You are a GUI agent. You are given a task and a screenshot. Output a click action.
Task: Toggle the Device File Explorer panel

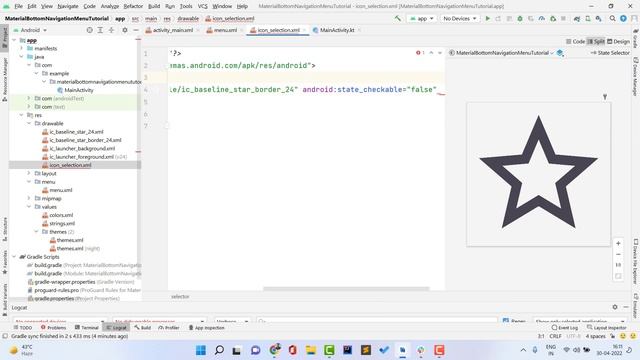(636, 262)
